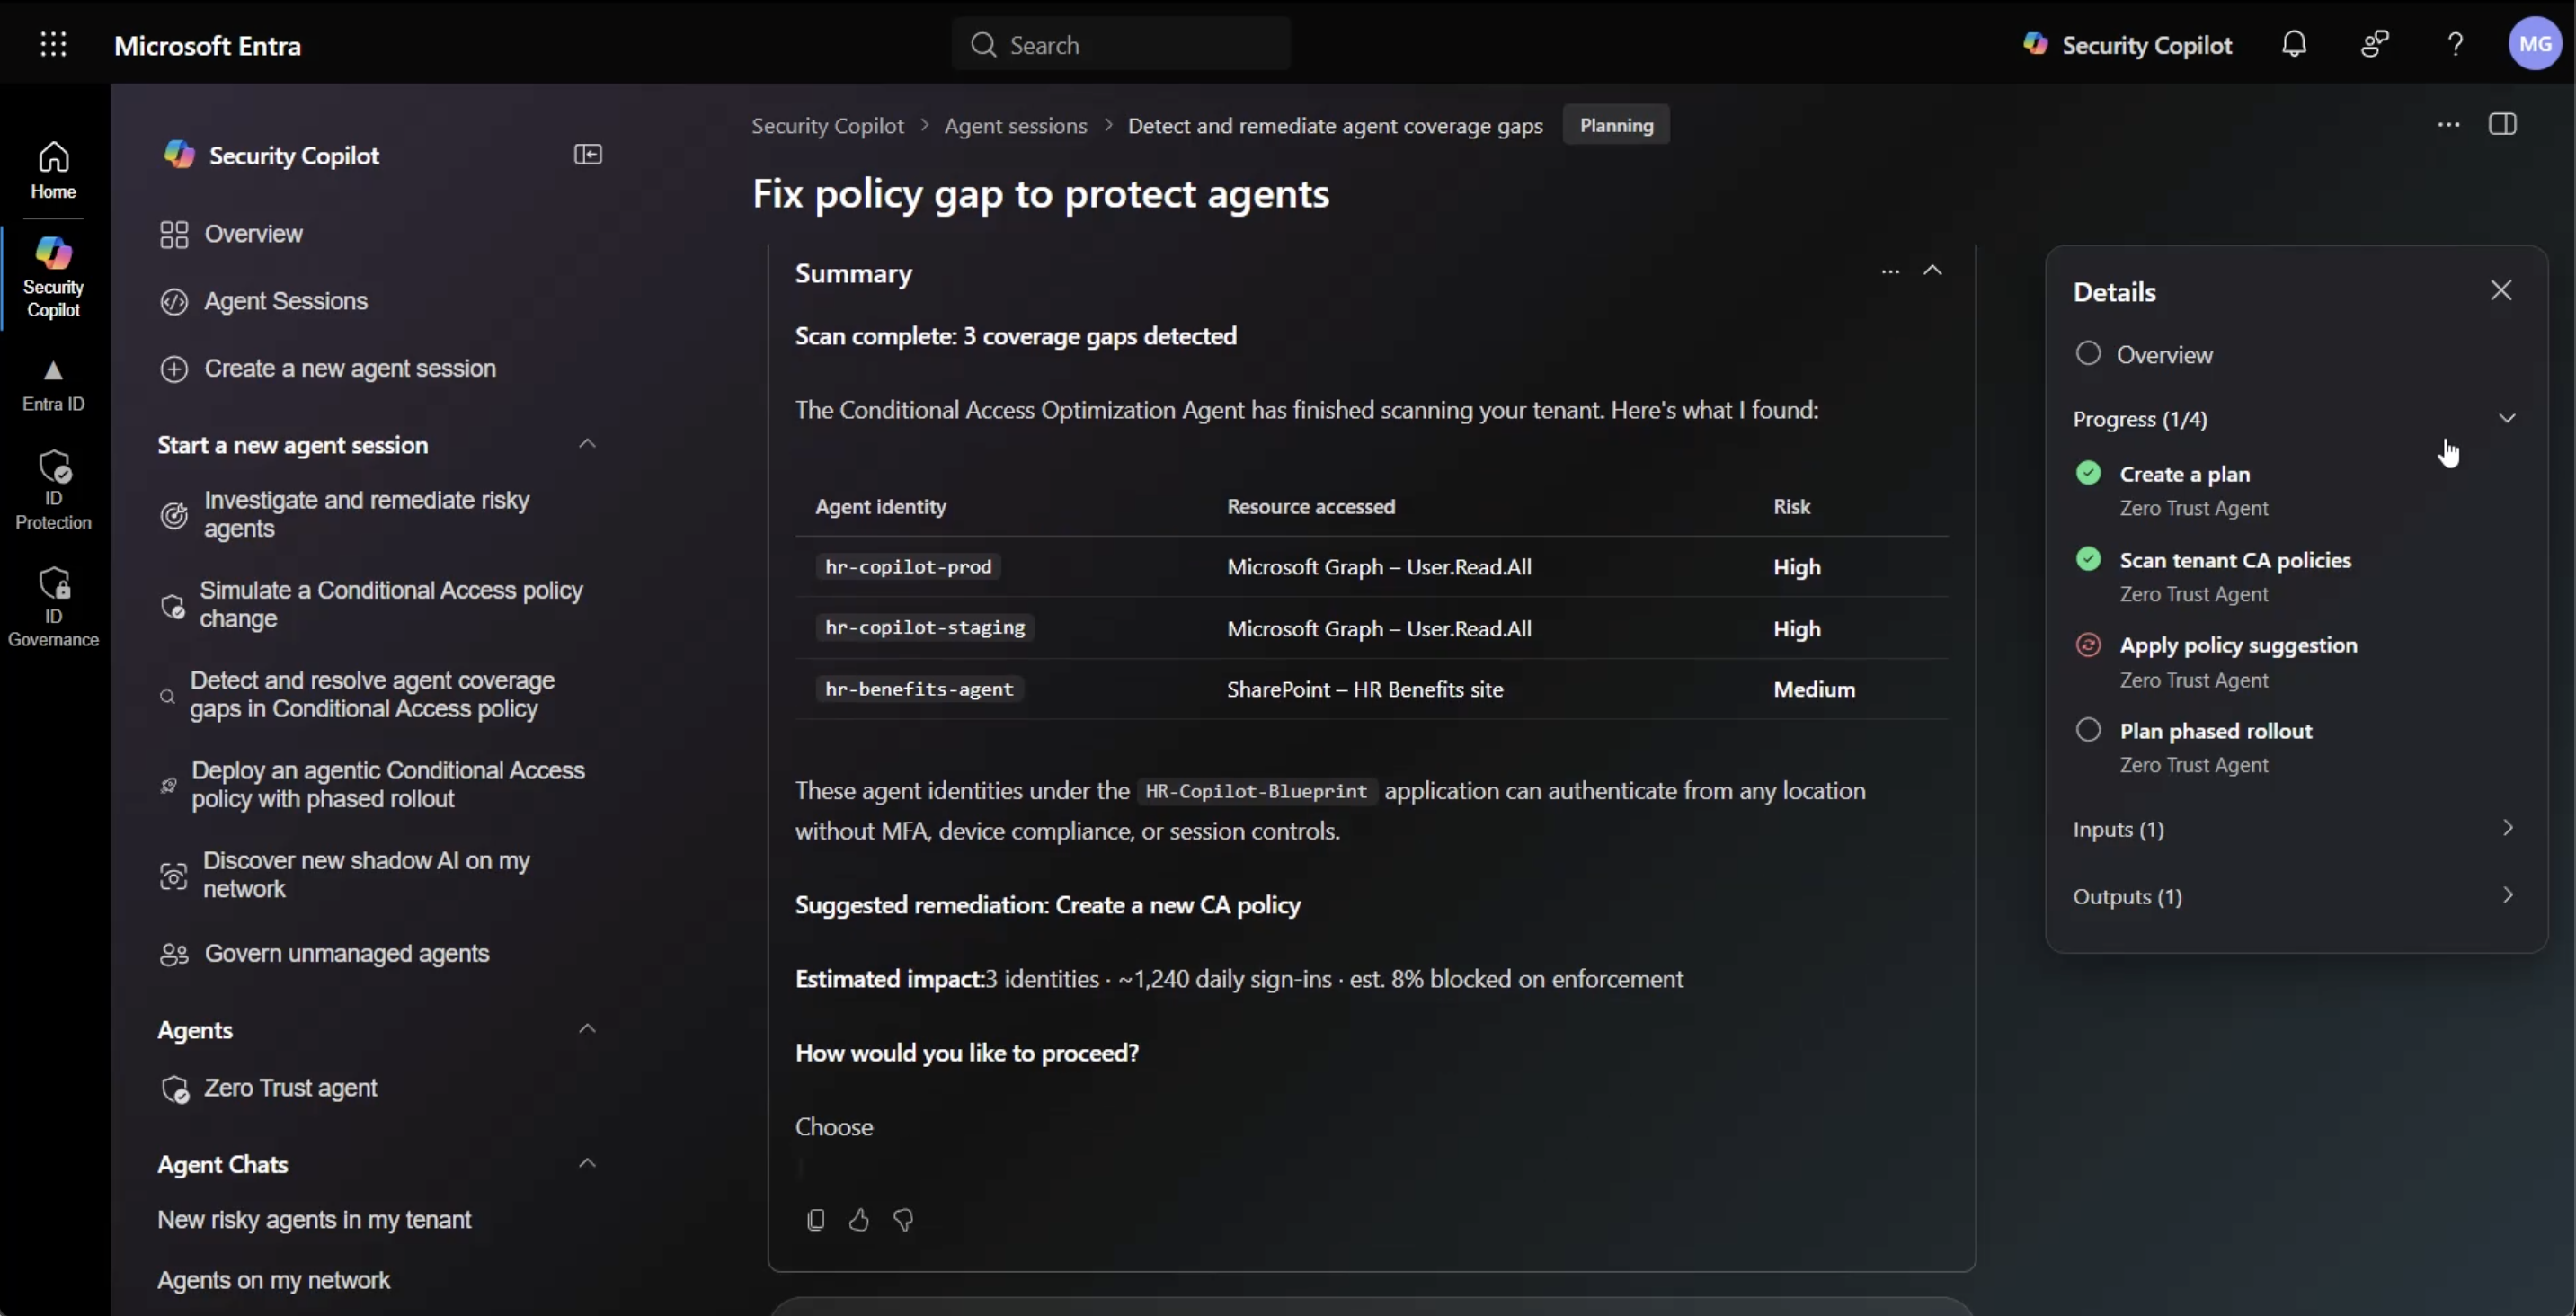This screenshot has height=1316, width=2576.
Task: Select Detect and resolve agent coverage gaps
Action: 357,694
